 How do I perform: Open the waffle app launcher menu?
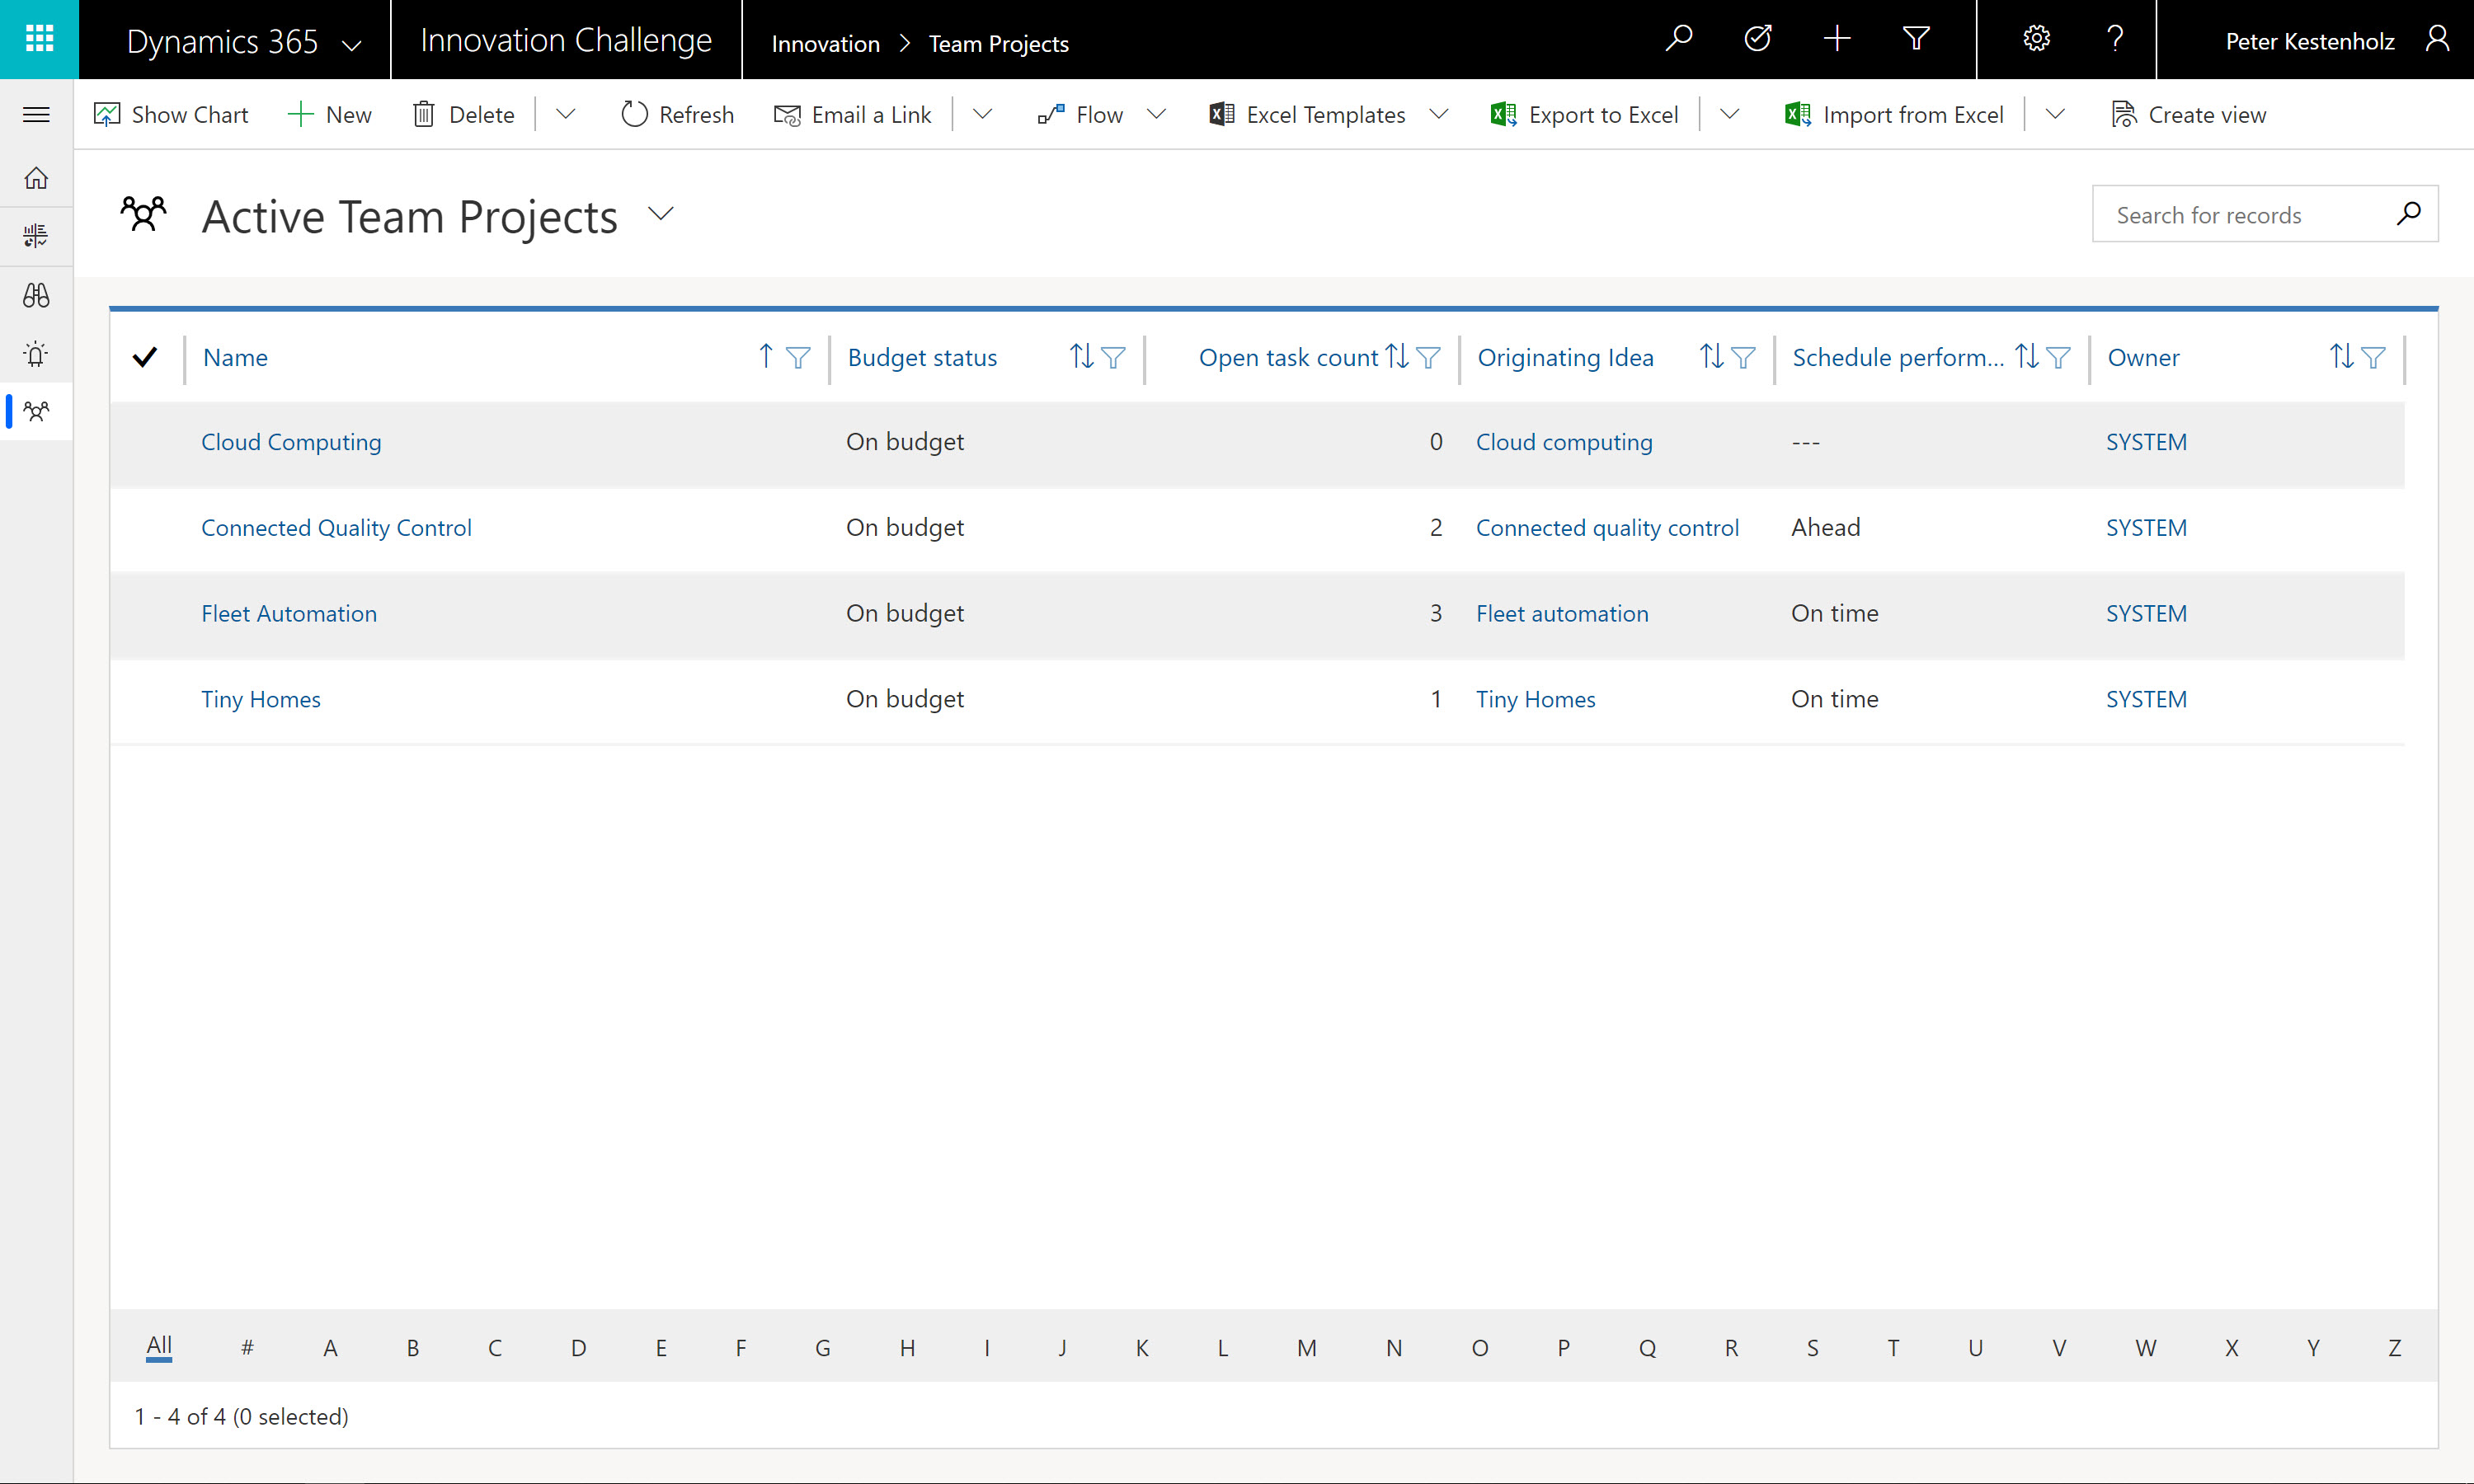tap(39, 39)
